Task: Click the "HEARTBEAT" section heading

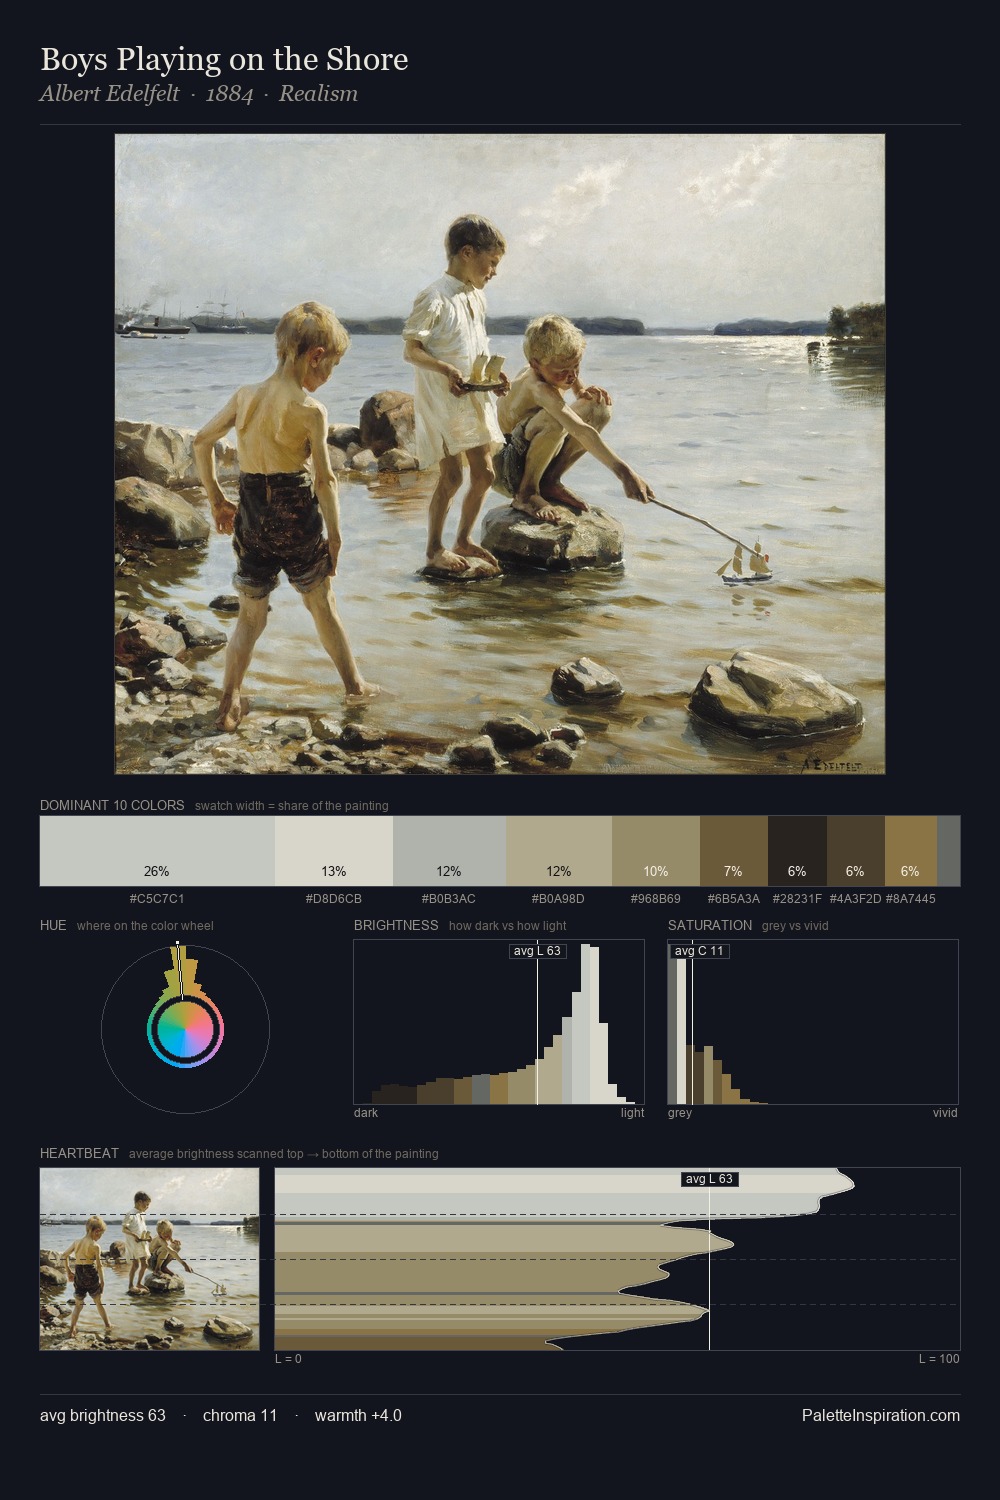Action: 79,1153
